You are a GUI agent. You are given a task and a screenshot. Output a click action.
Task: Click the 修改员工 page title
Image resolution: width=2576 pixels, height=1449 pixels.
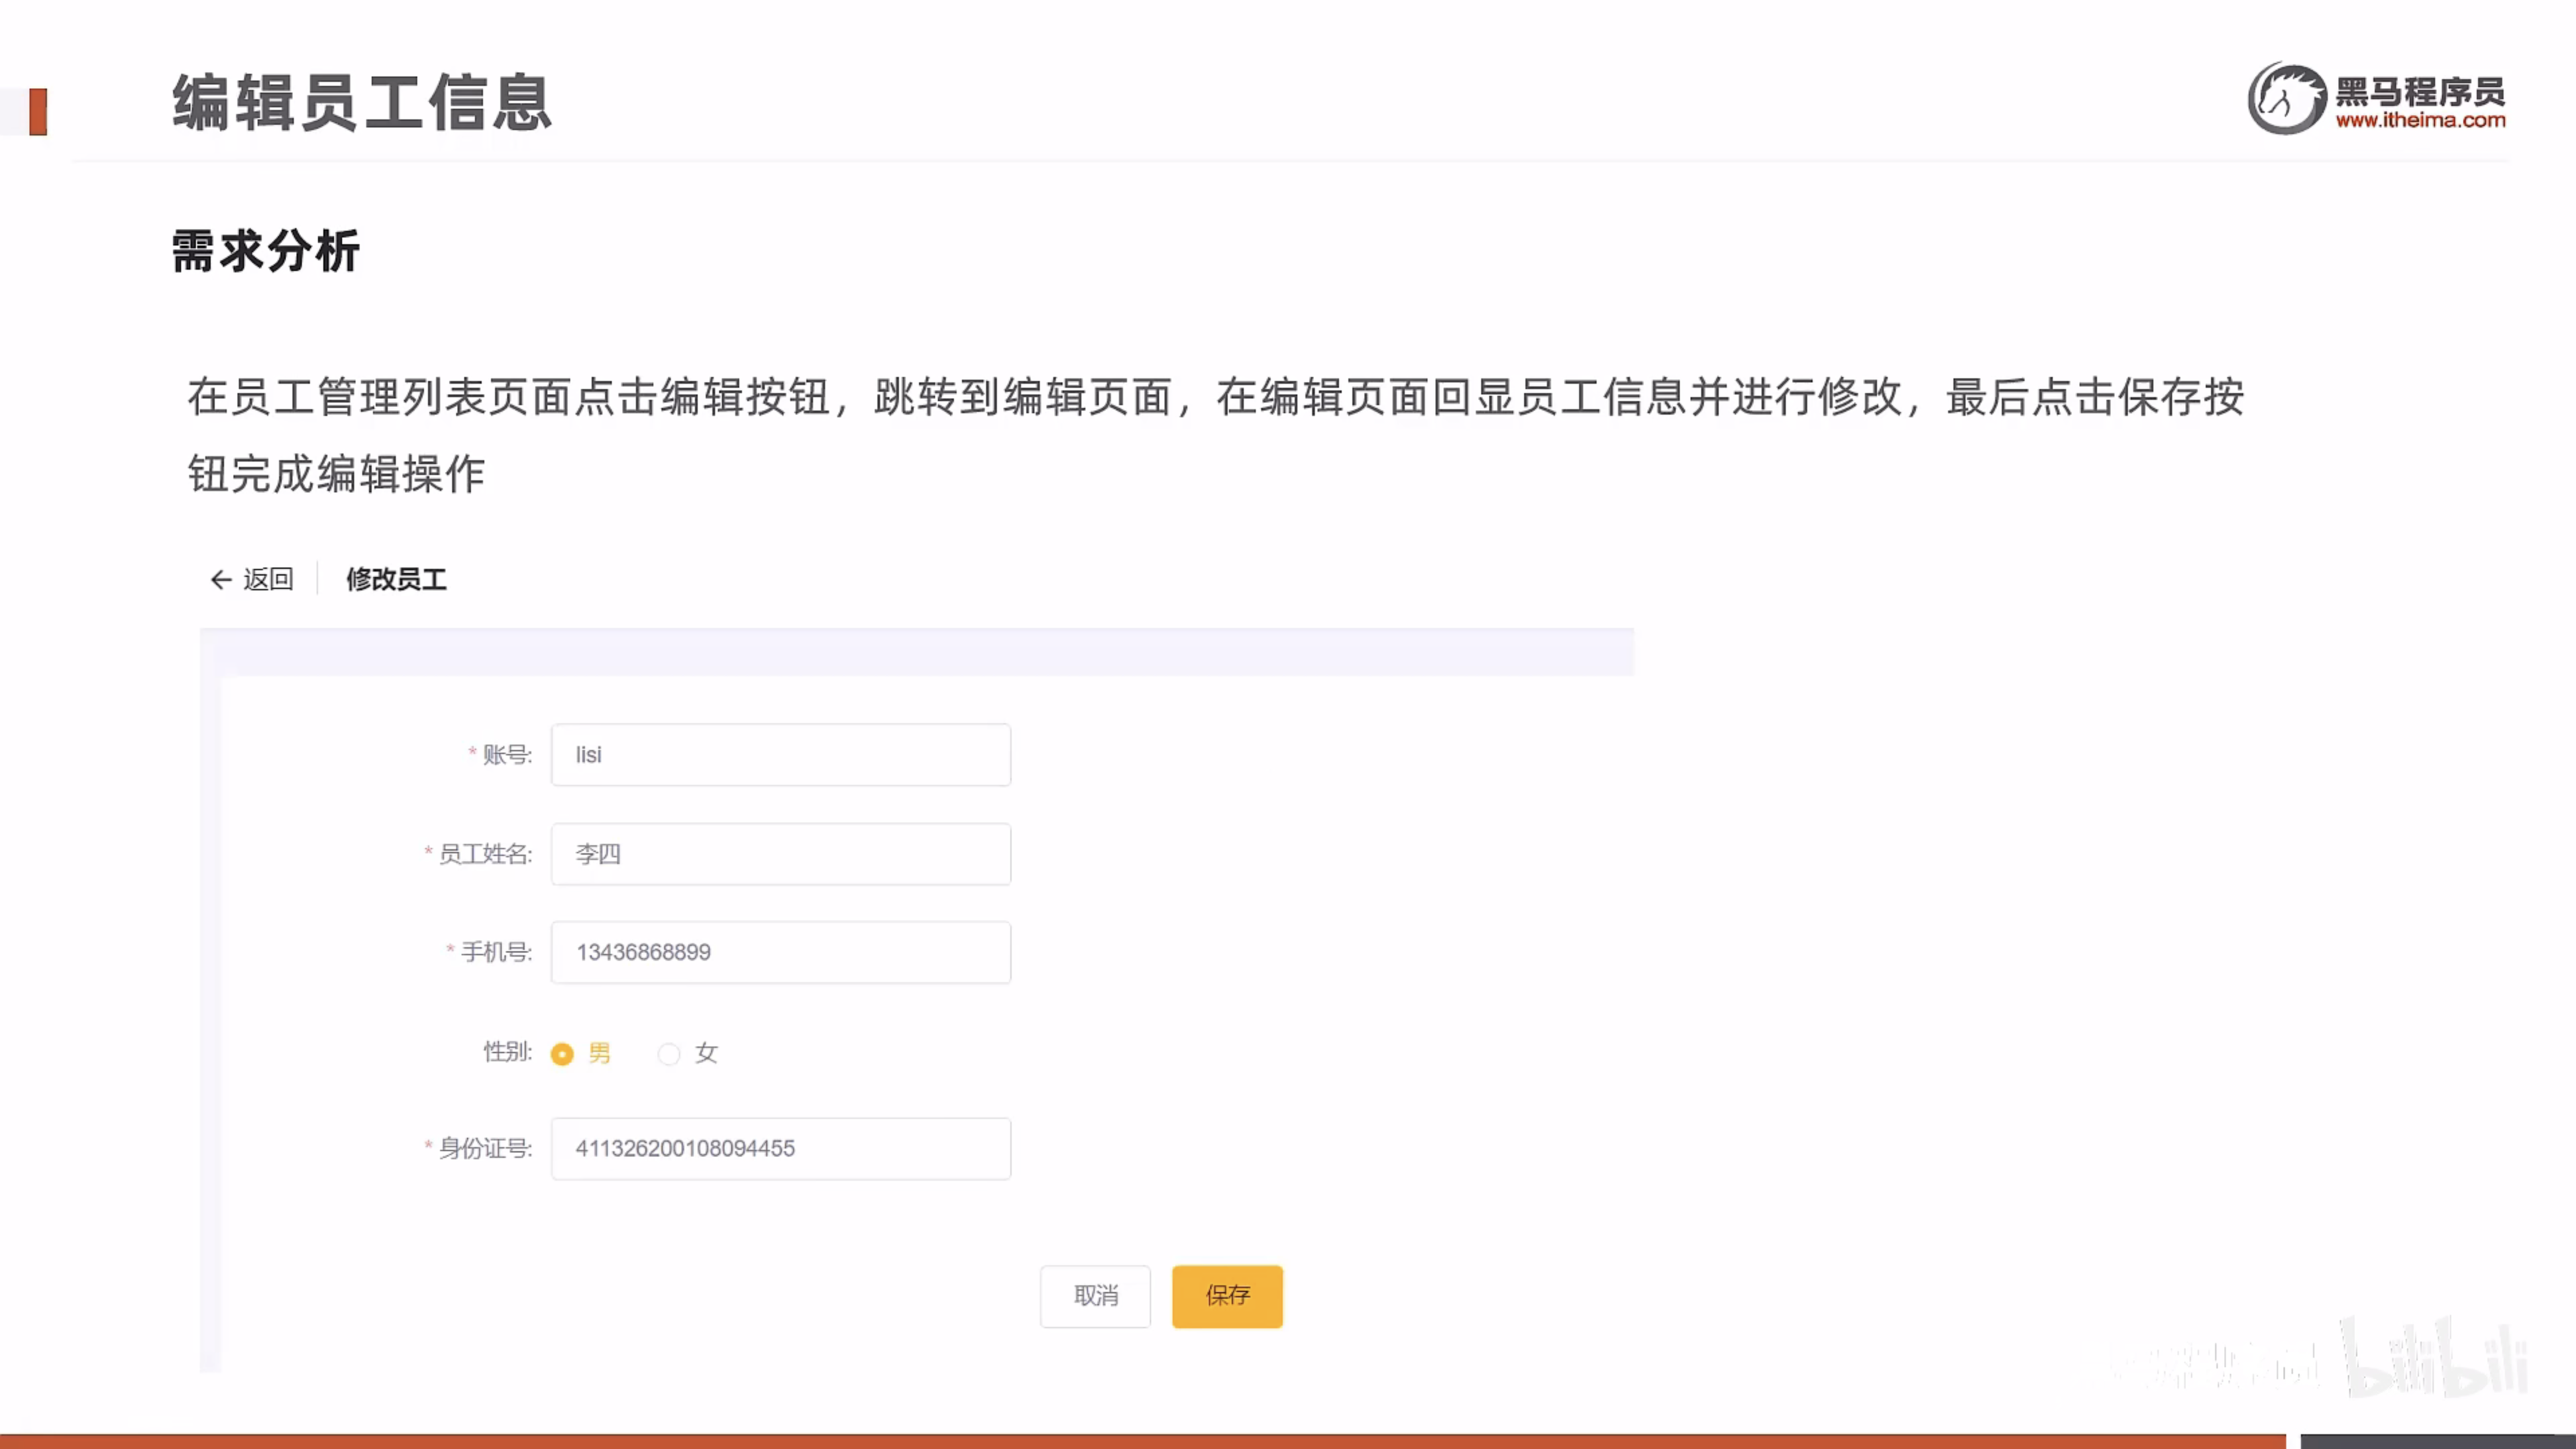click(396, 579)
